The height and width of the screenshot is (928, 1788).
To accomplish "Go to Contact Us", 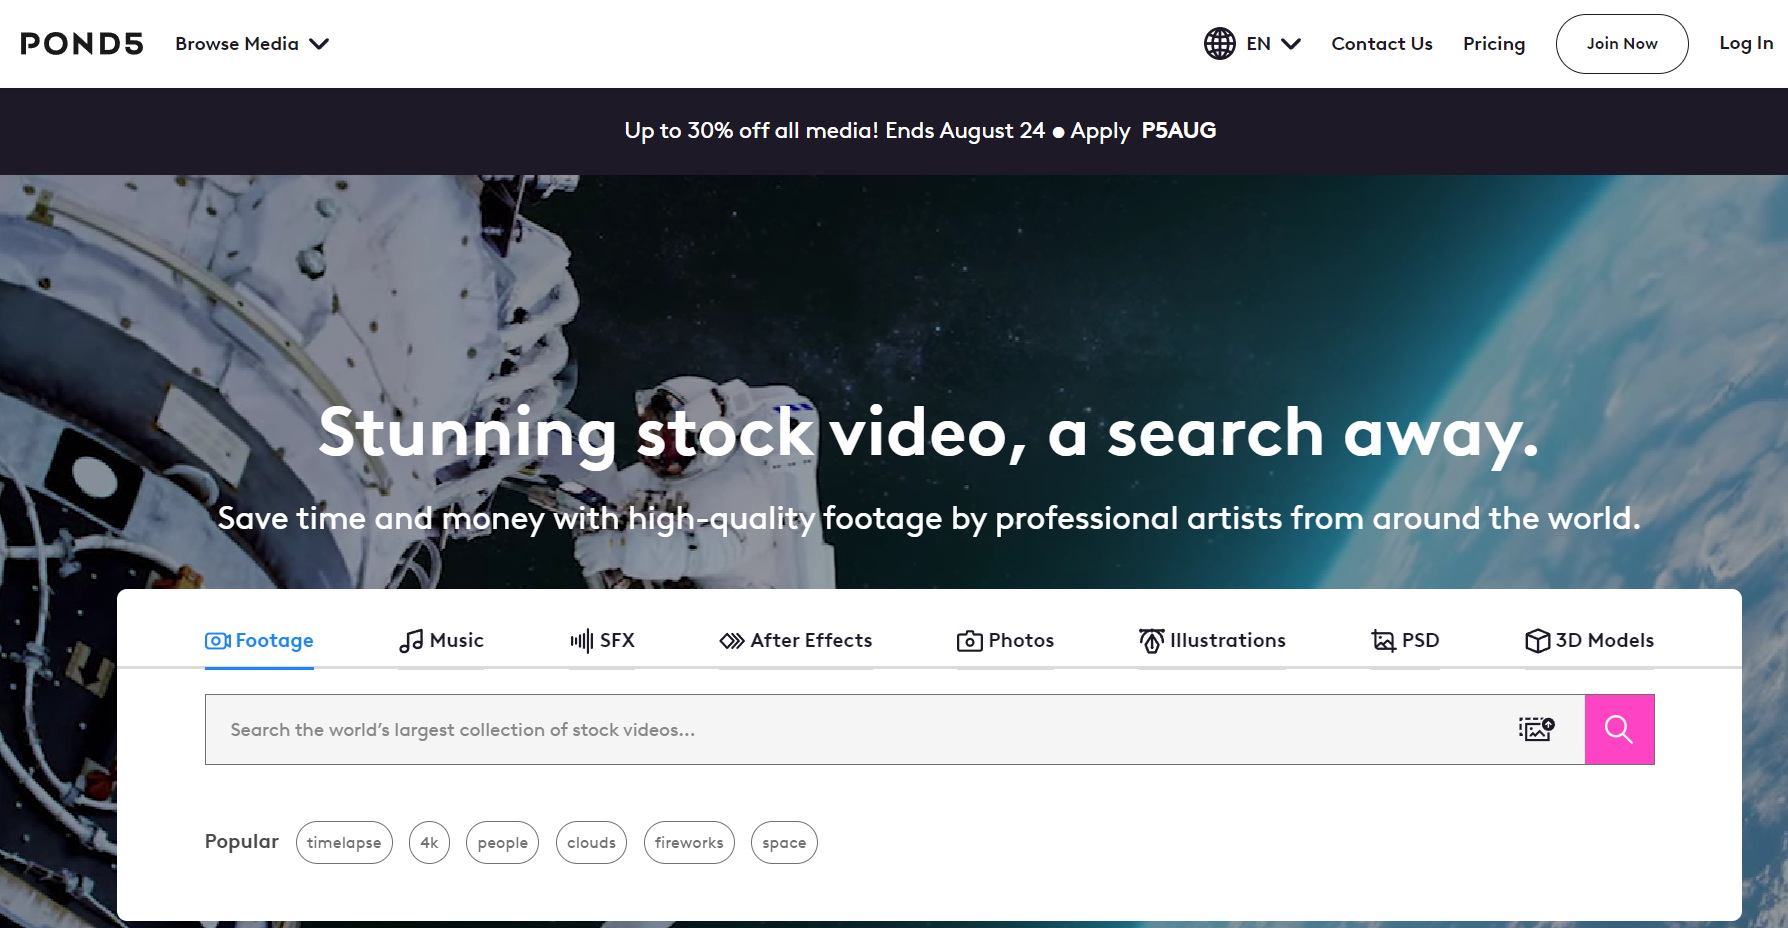I will pos(1382,44).
